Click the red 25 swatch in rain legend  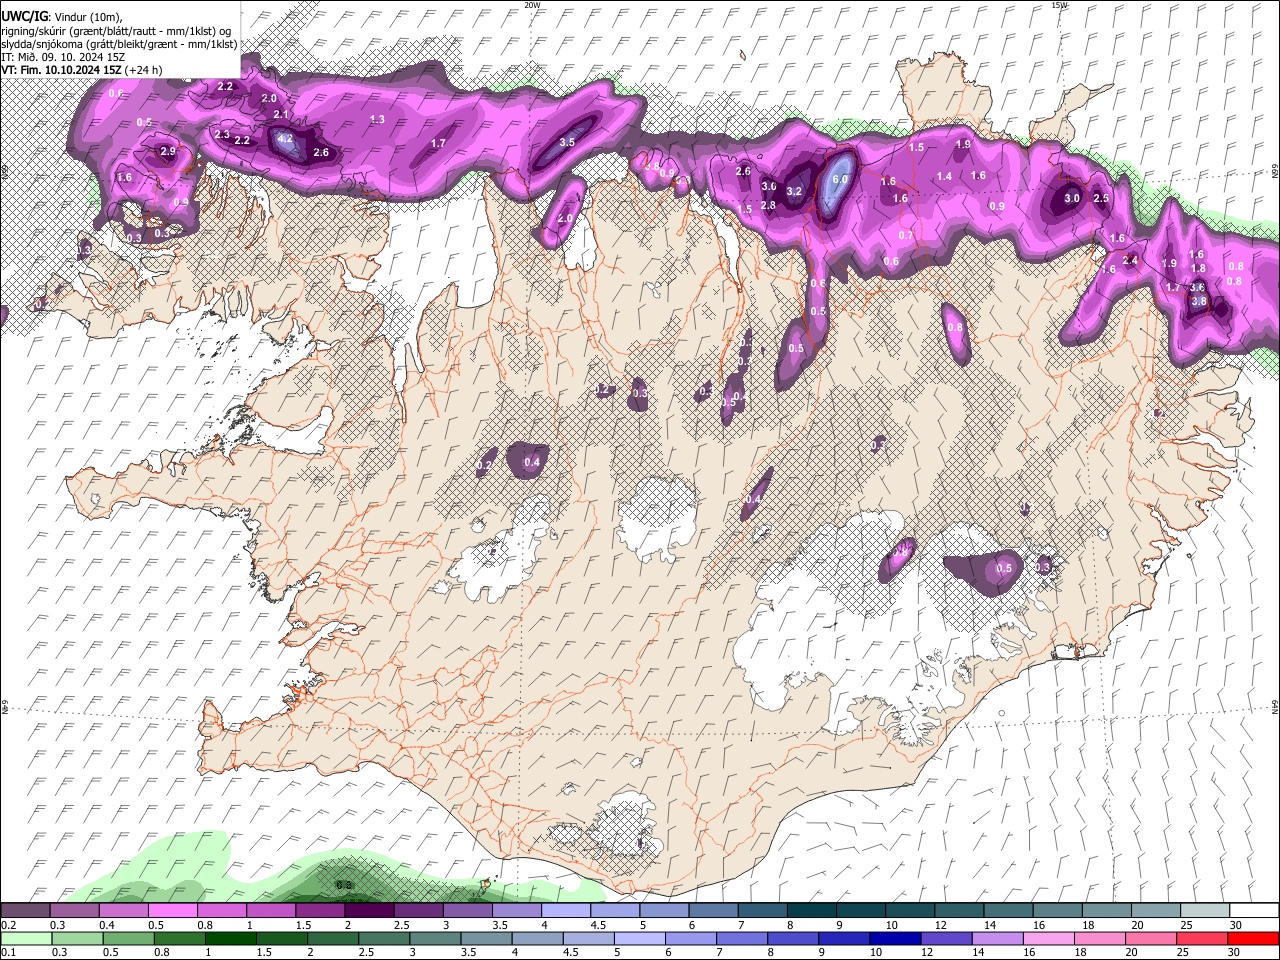pos(1203,938)
